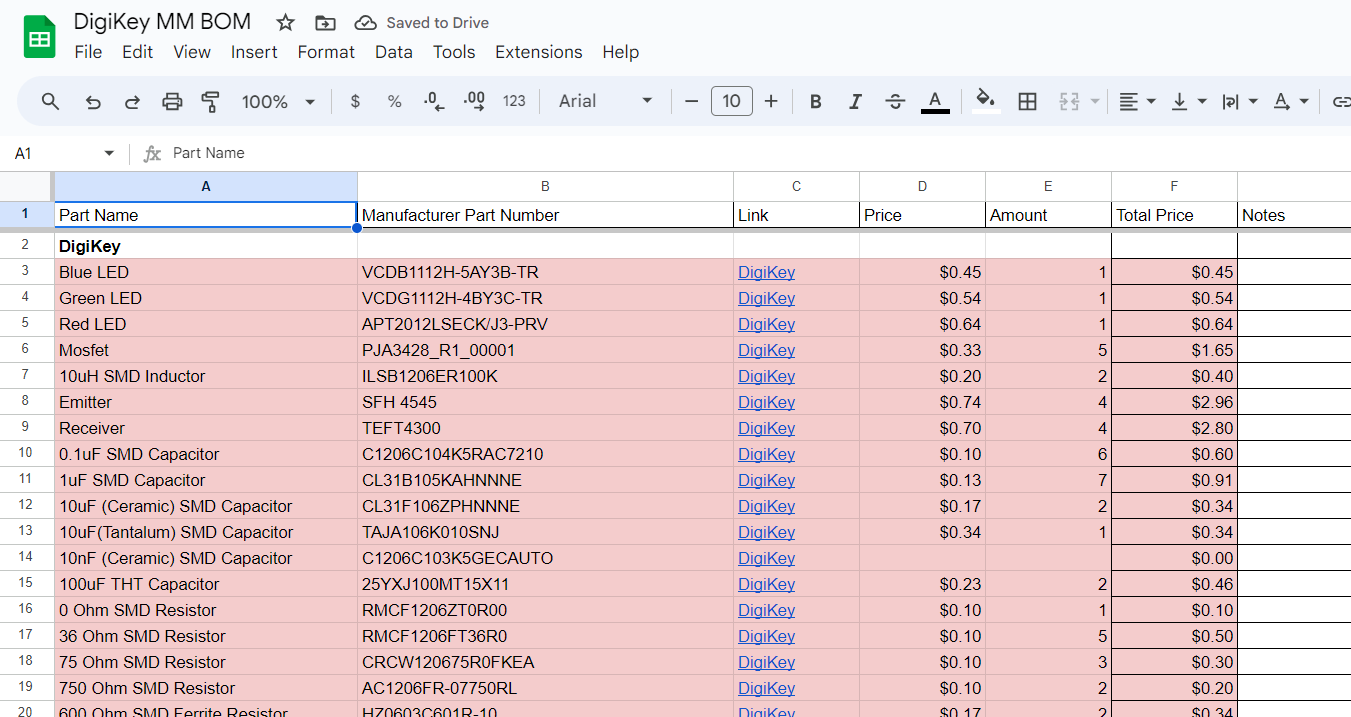Screen dimensions: 1351x717
Task: Decrease font size with minus button
Action: click(691, 101)
